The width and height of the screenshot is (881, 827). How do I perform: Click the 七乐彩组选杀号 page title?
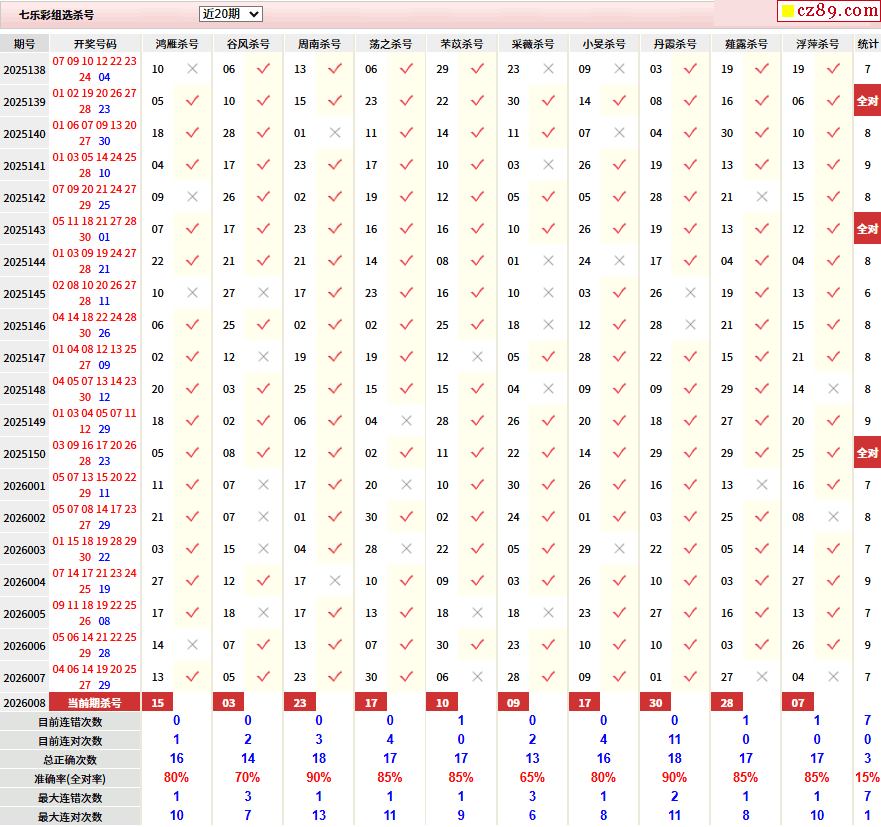(x=56, y=15)
